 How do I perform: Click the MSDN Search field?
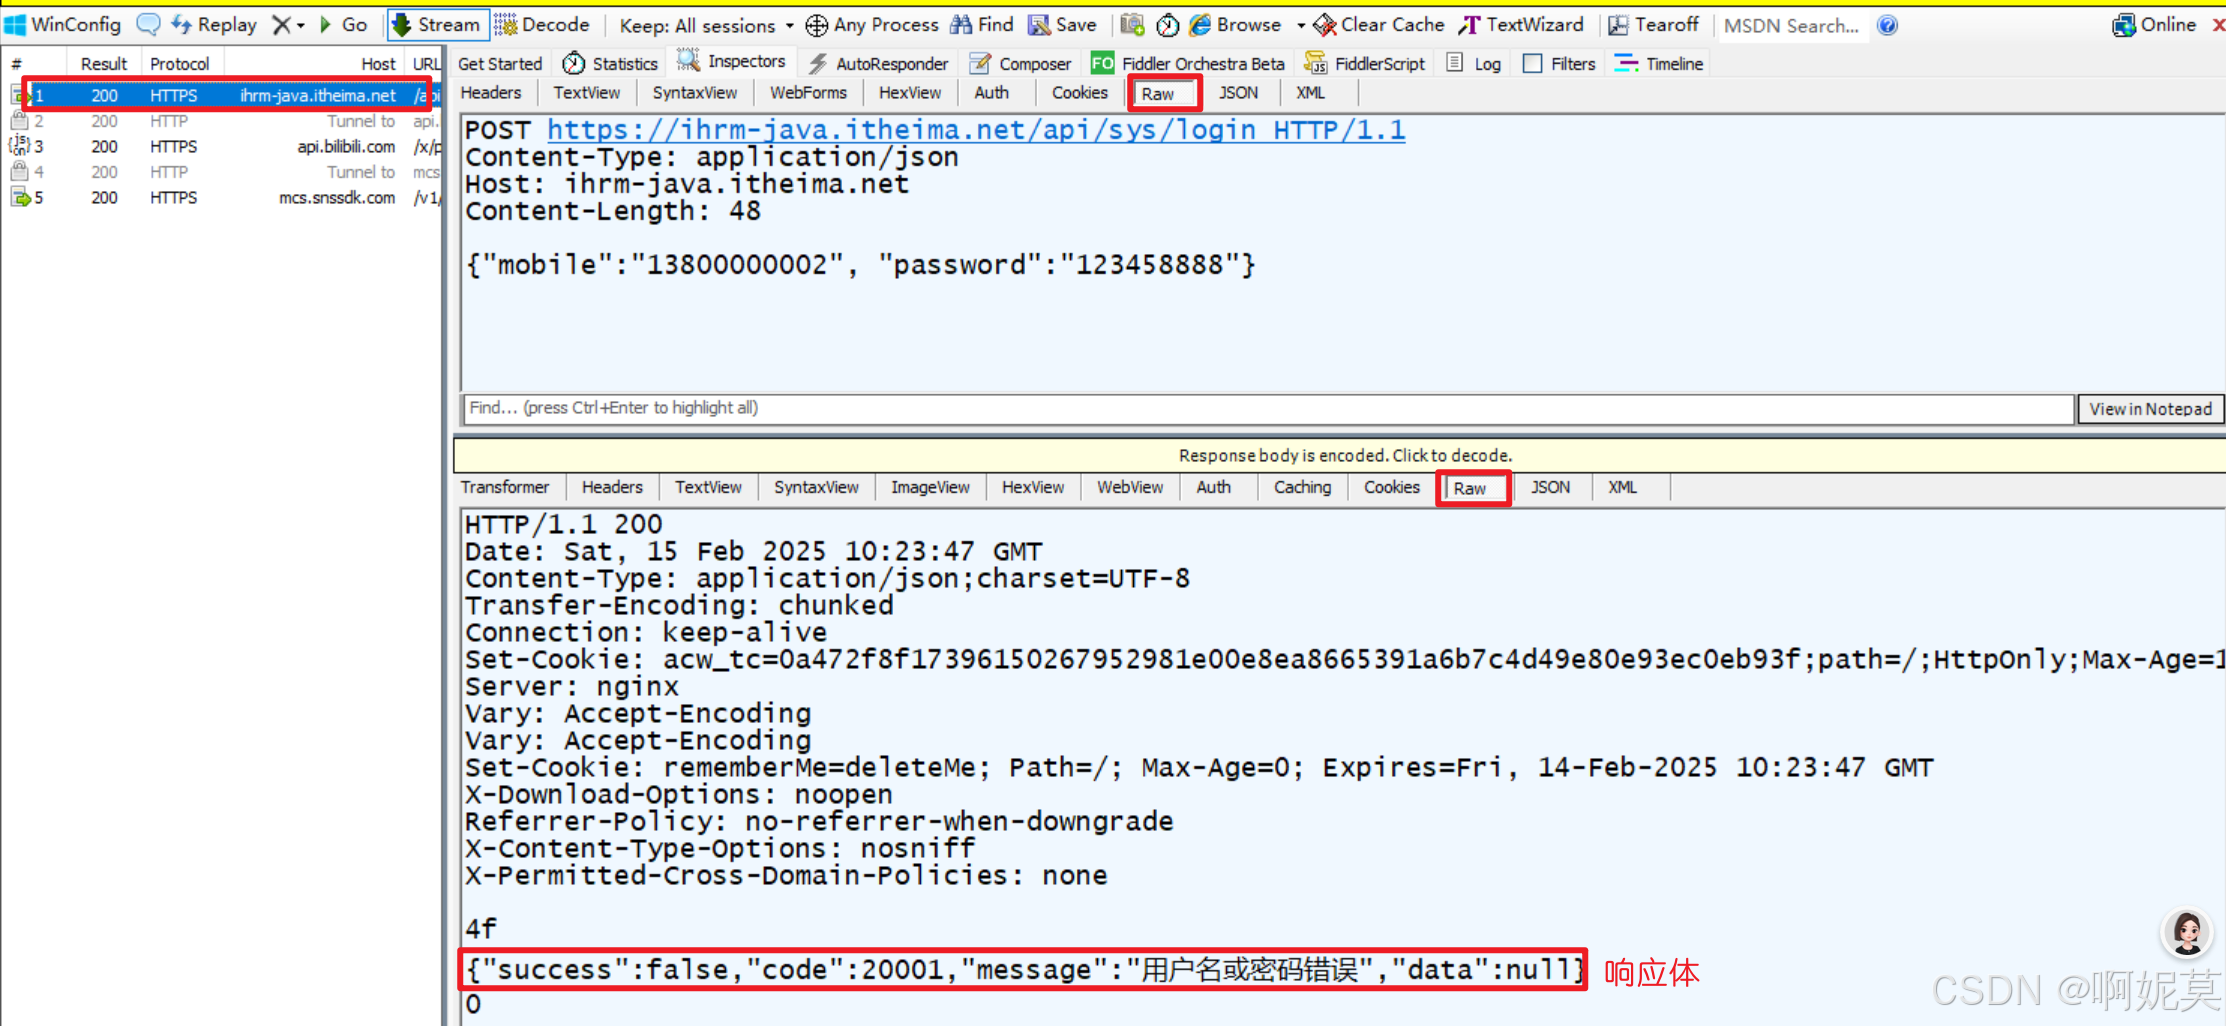(x=1791, y=25)
